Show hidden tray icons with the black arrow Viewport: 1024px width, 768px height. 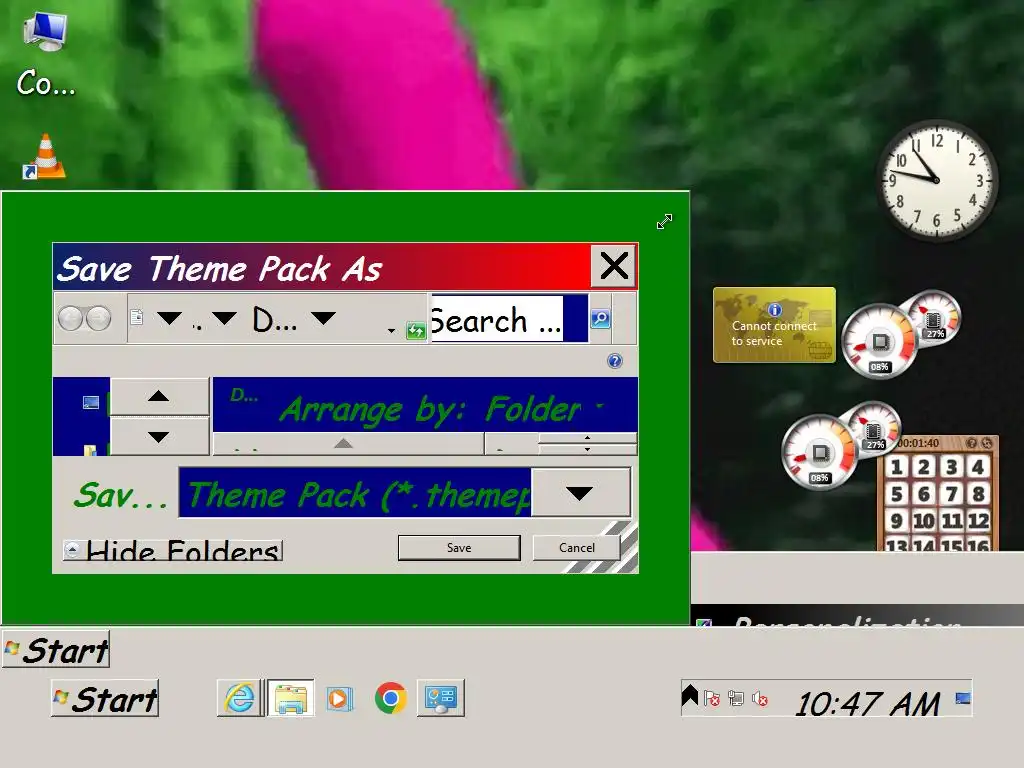click(x=690, y=696)
